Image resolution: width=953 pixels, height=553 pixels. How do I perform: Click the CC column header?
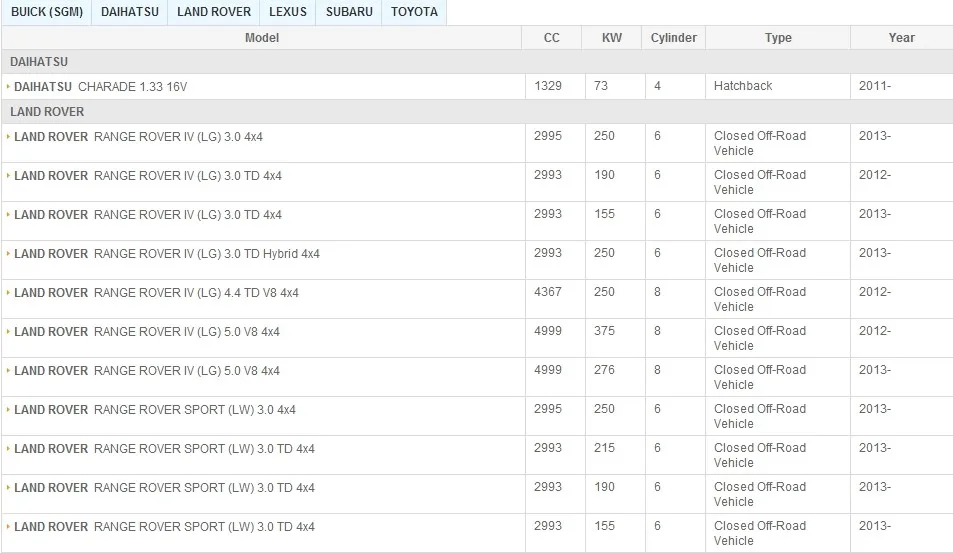pyautogui.click(x=551, y=38)
